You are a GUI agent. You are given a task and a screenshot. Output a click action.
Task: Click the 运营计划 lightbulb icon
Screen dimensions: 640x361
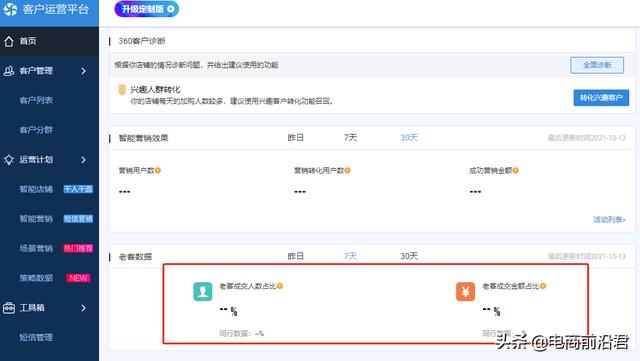coord(9,160)
